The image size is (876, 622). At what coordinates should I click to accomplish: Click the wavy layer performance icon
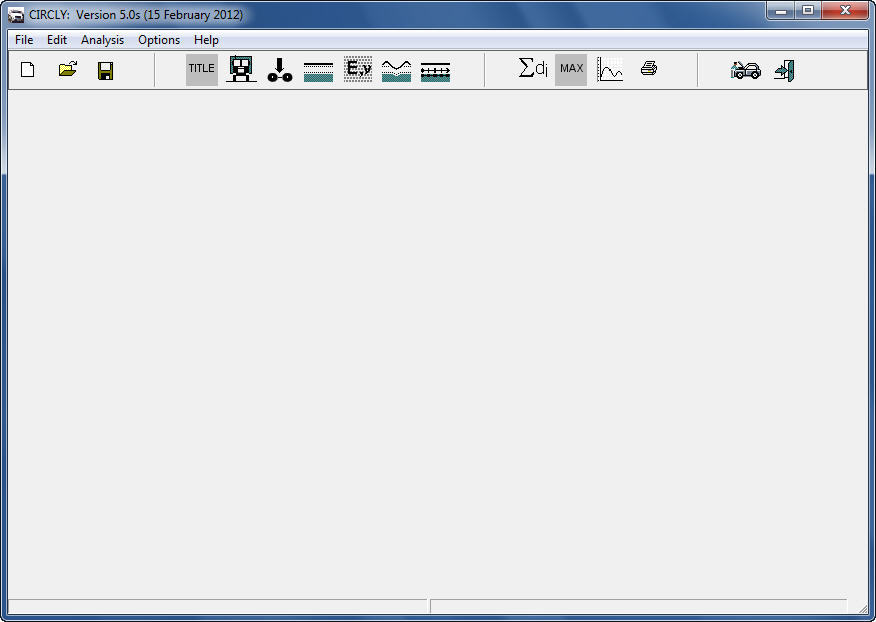(x=396, y=71)
